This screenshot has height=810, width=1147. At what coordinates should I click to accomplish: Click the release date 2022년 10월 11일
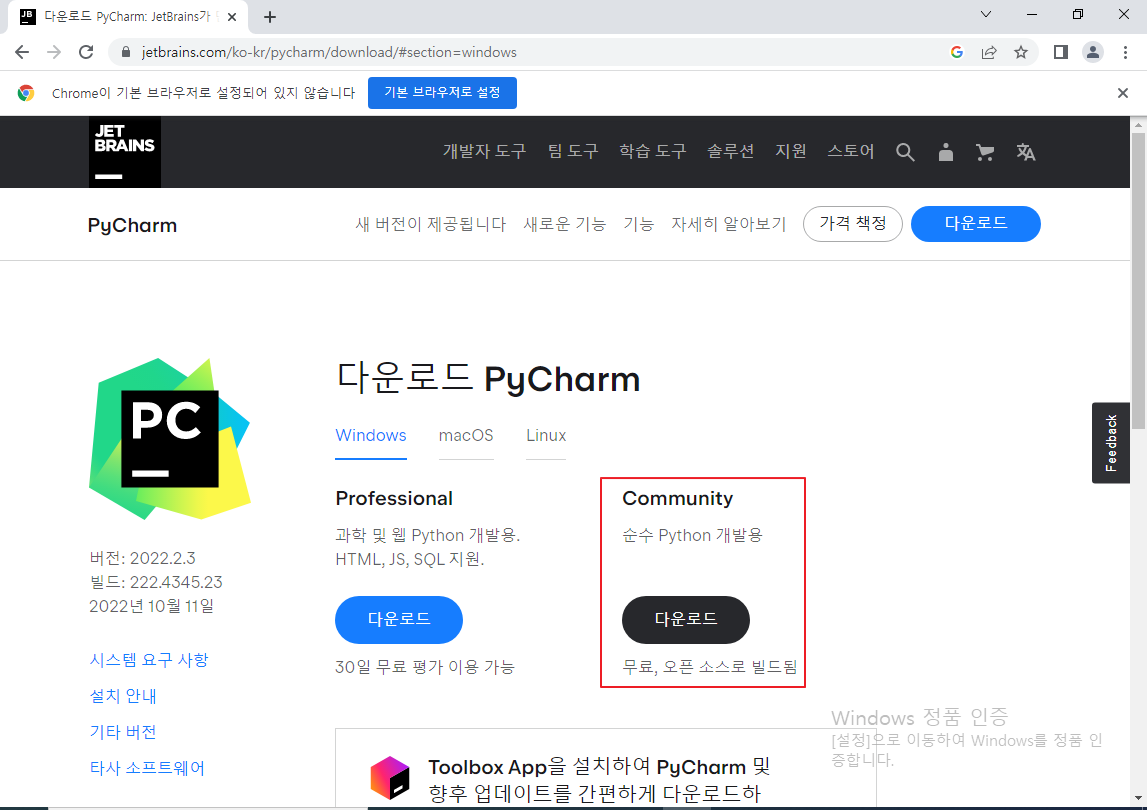[151, 607]
